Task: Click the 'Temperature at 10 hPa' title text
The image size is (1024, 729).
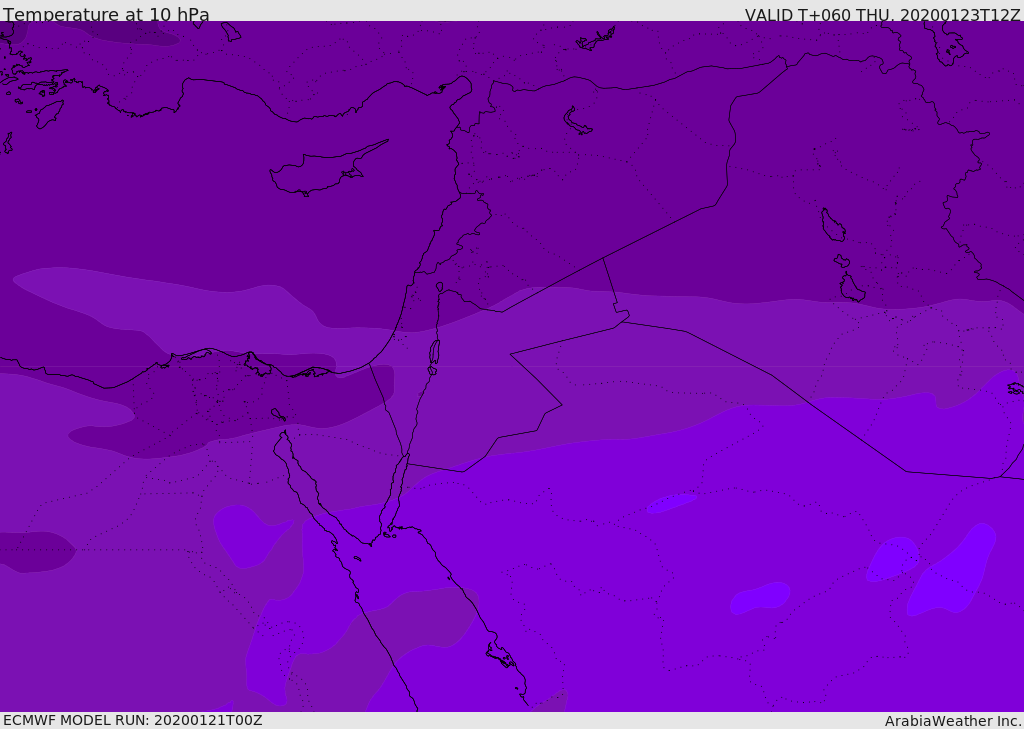Action: pyautogui.click(x=106, y=14)
